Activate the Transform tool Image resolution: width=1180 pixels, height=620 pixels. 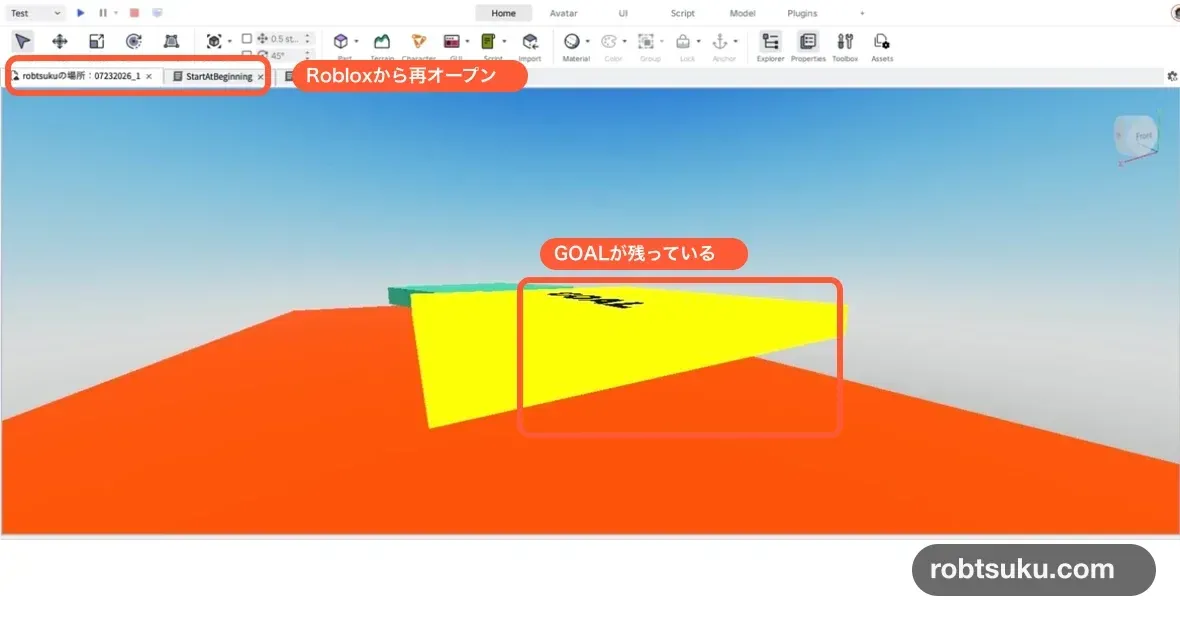[172, 41]
